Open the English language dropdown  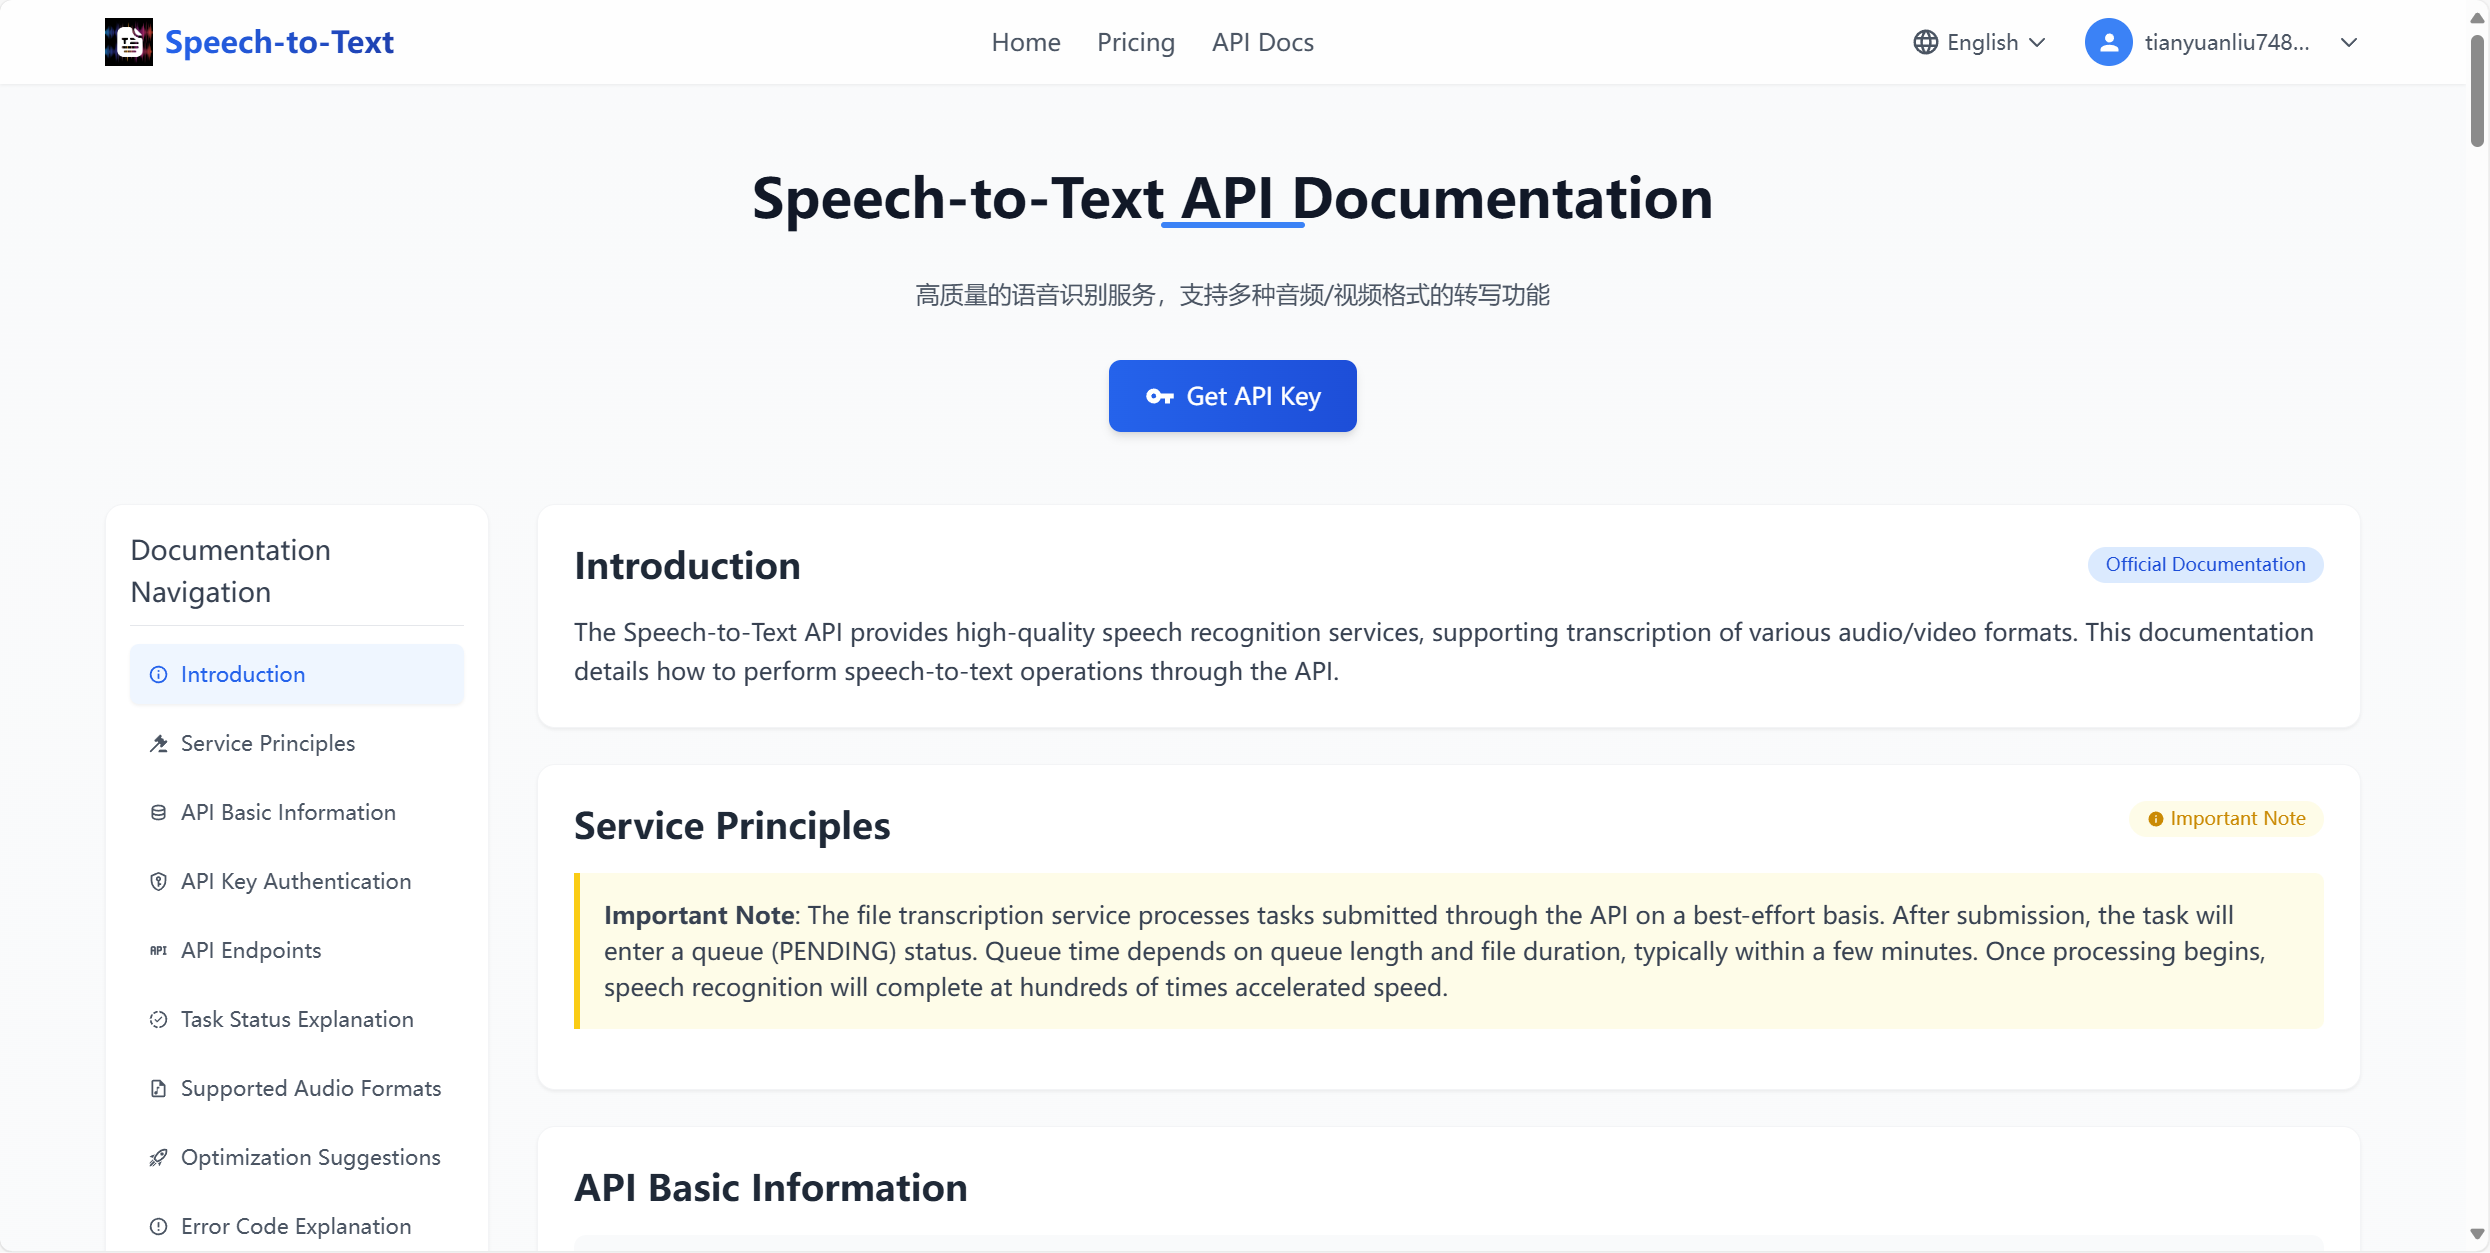pos(1981,41)
